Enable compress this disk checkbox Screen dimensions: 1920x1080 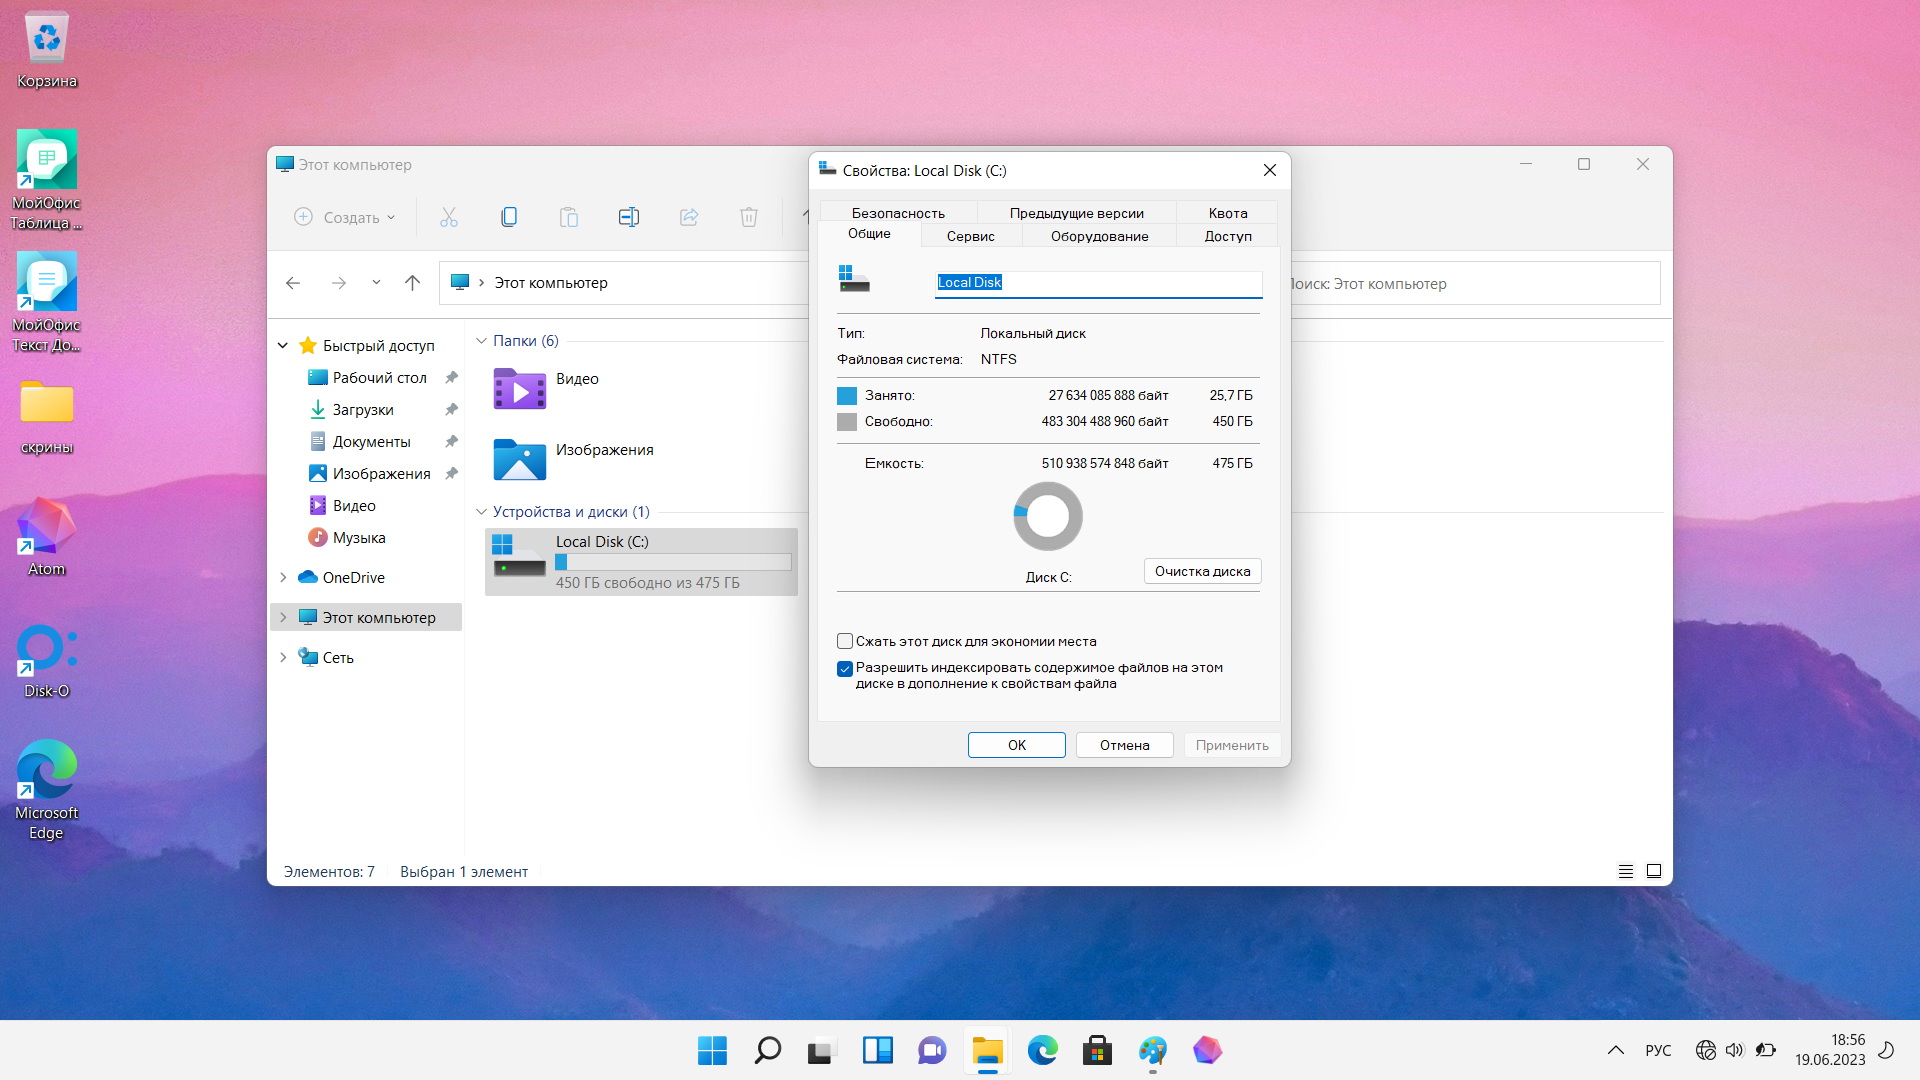coord(845,641)
